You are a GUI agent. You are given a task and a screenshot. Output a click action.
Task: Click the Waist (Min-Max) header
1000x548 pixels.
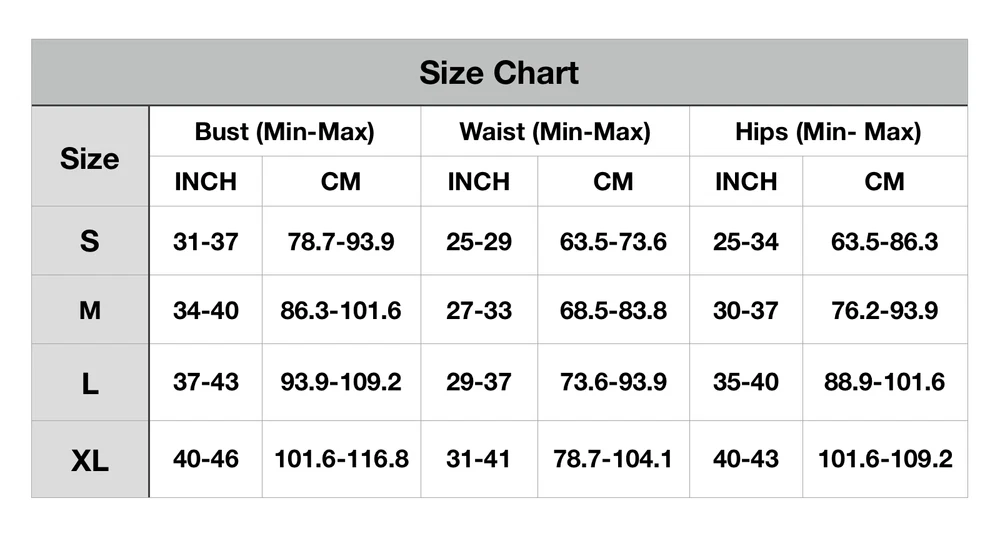point(554,132)
